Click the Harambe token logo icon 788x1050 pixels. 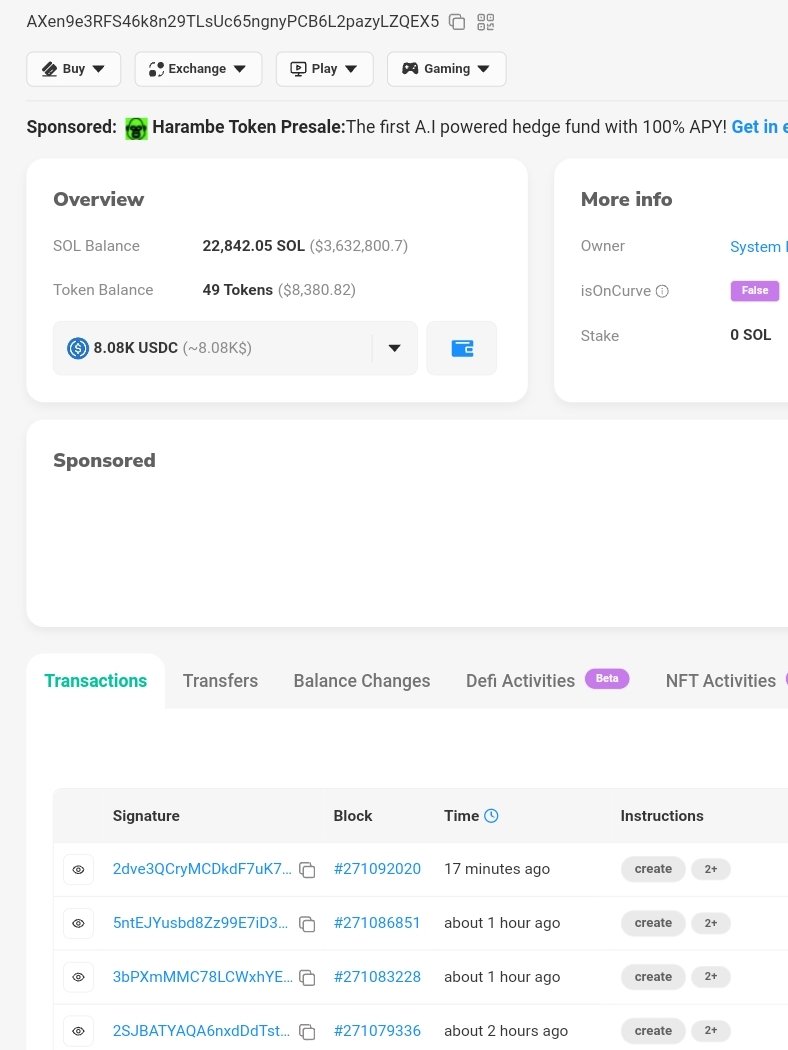click(137, 128)
